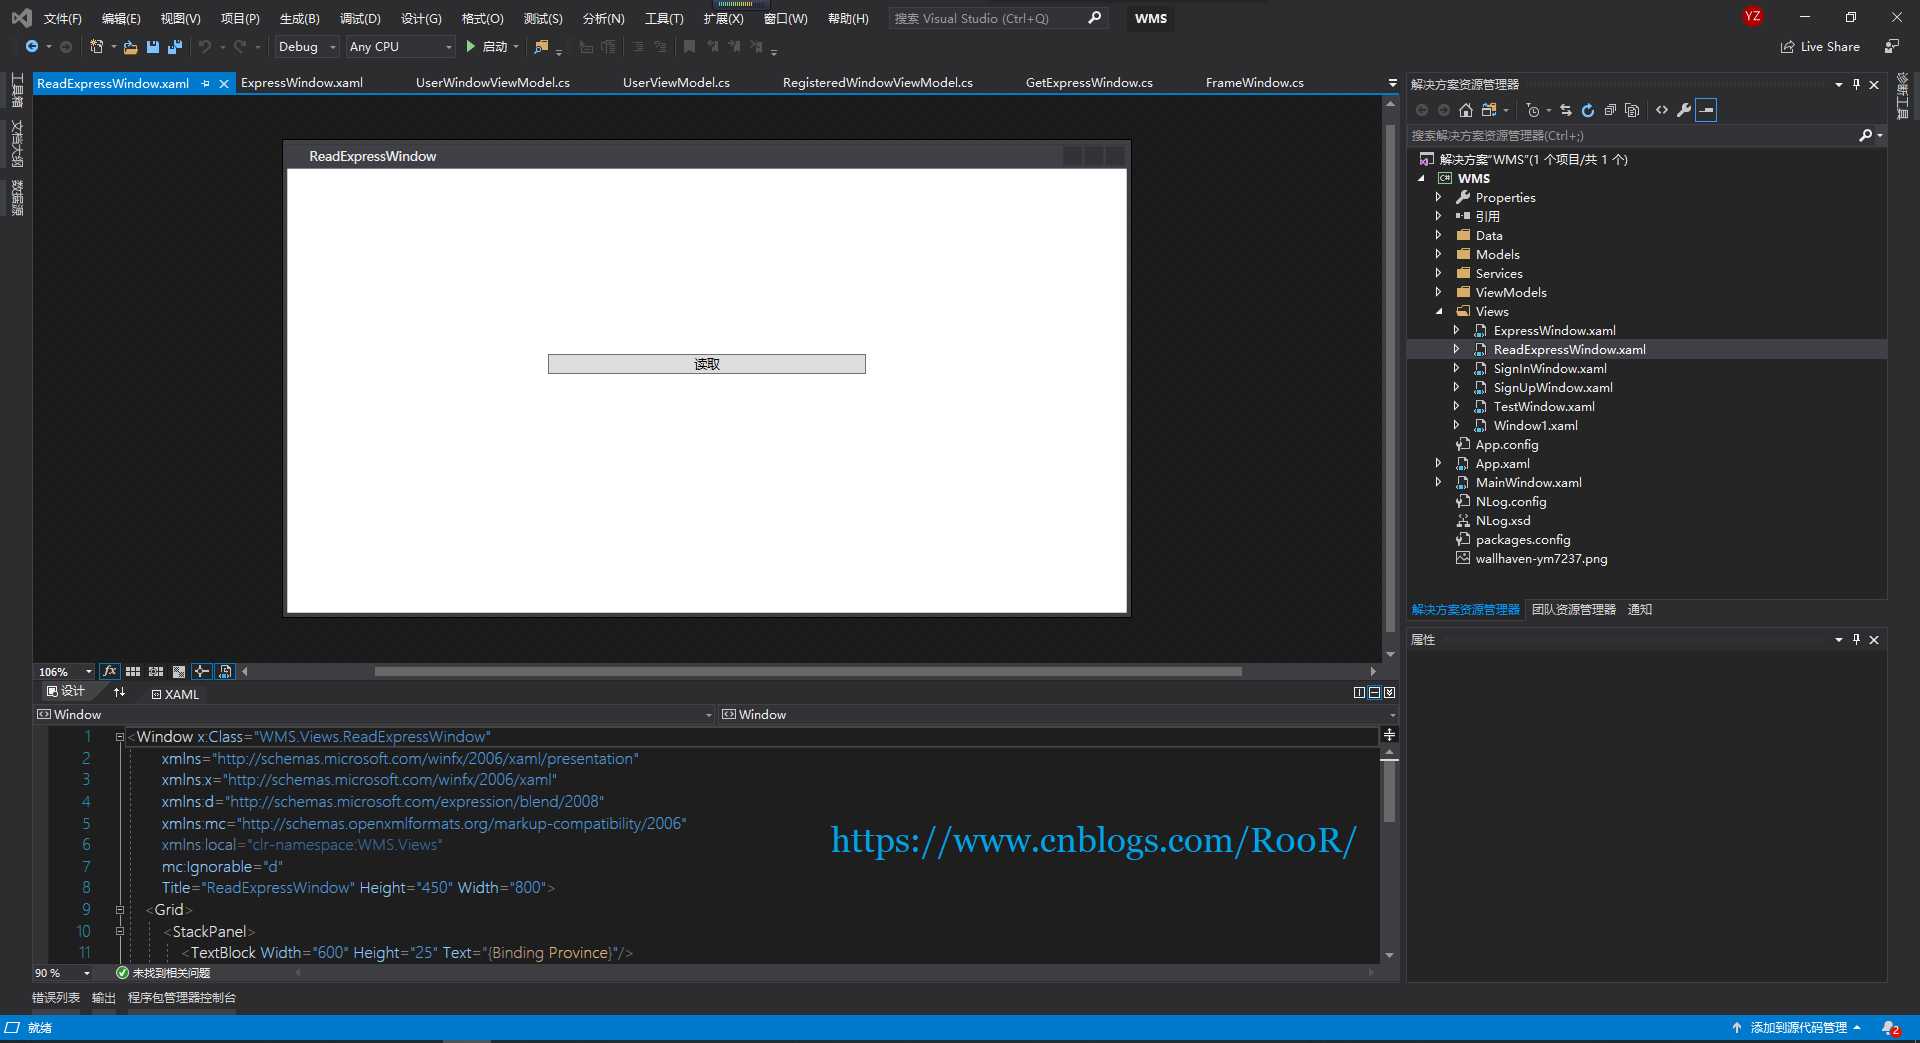Click the Save floppy disk icon
The height and width of the screenshot is (1043, 1920).
click(x=153, y=47)
